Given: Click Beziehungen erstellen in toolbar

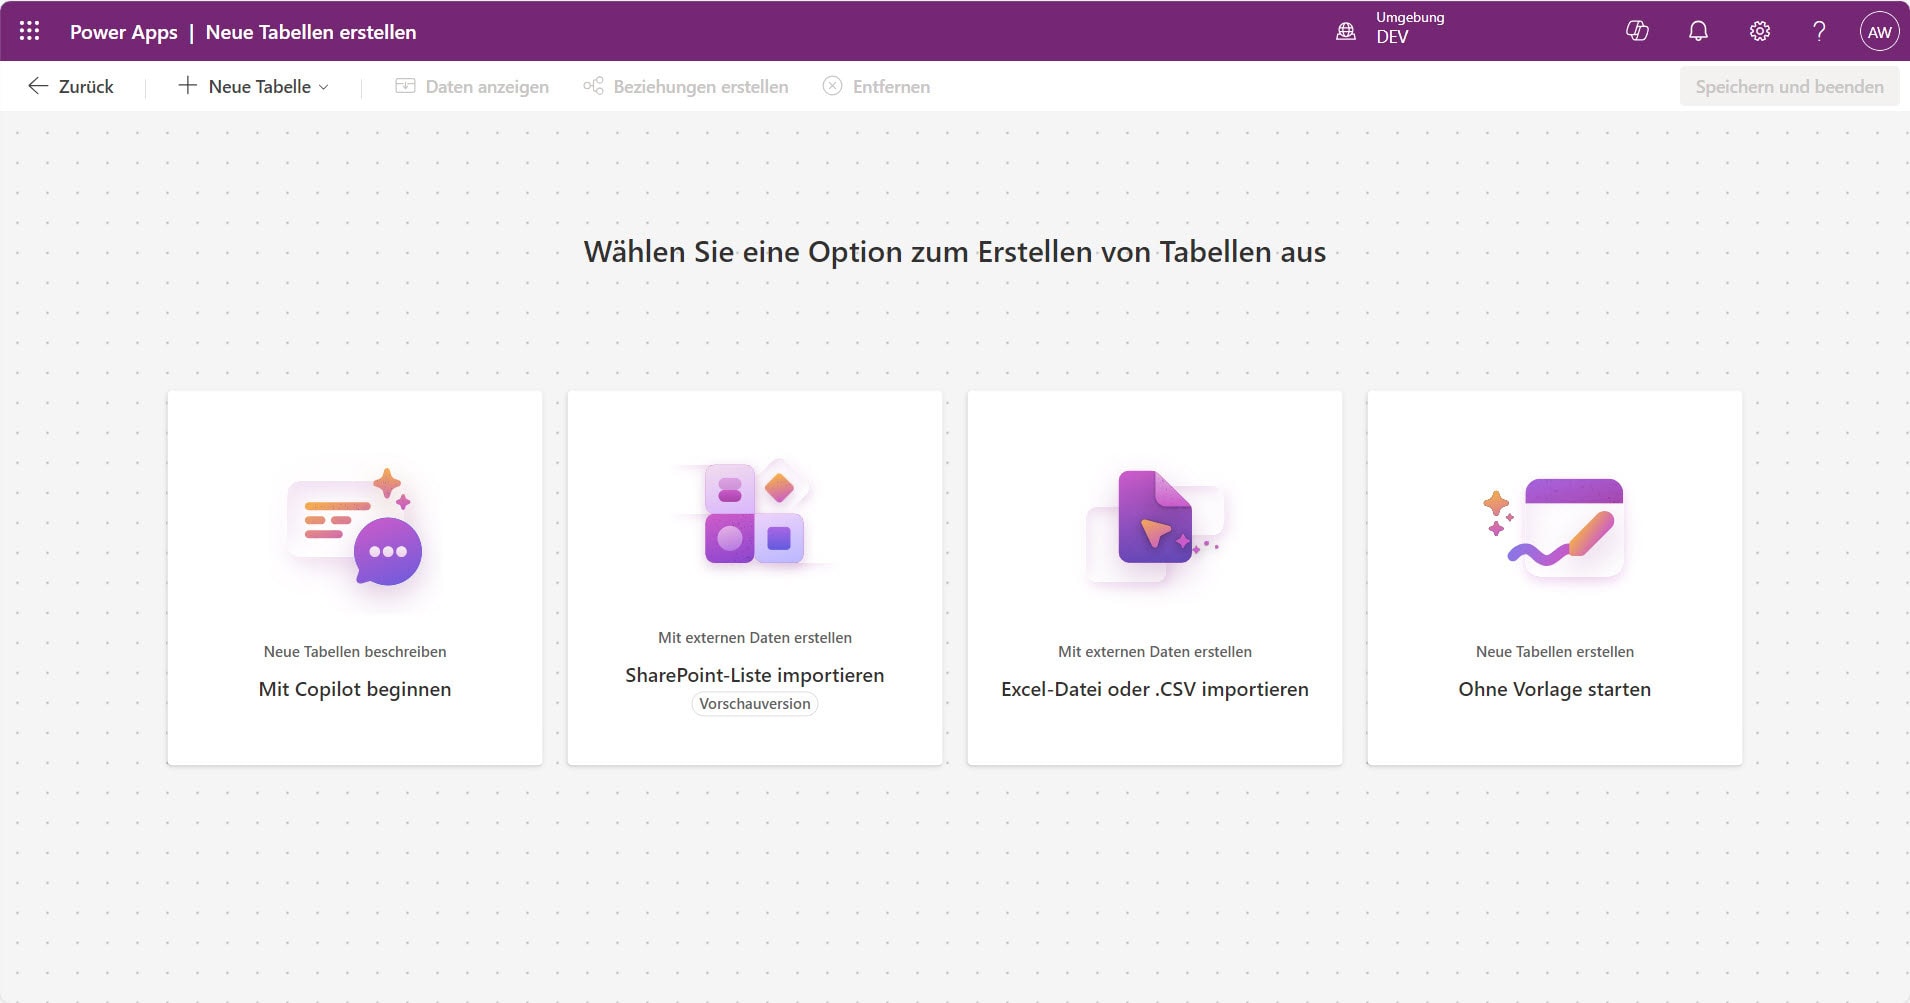Looking at the screenshot, I should 686,86.
